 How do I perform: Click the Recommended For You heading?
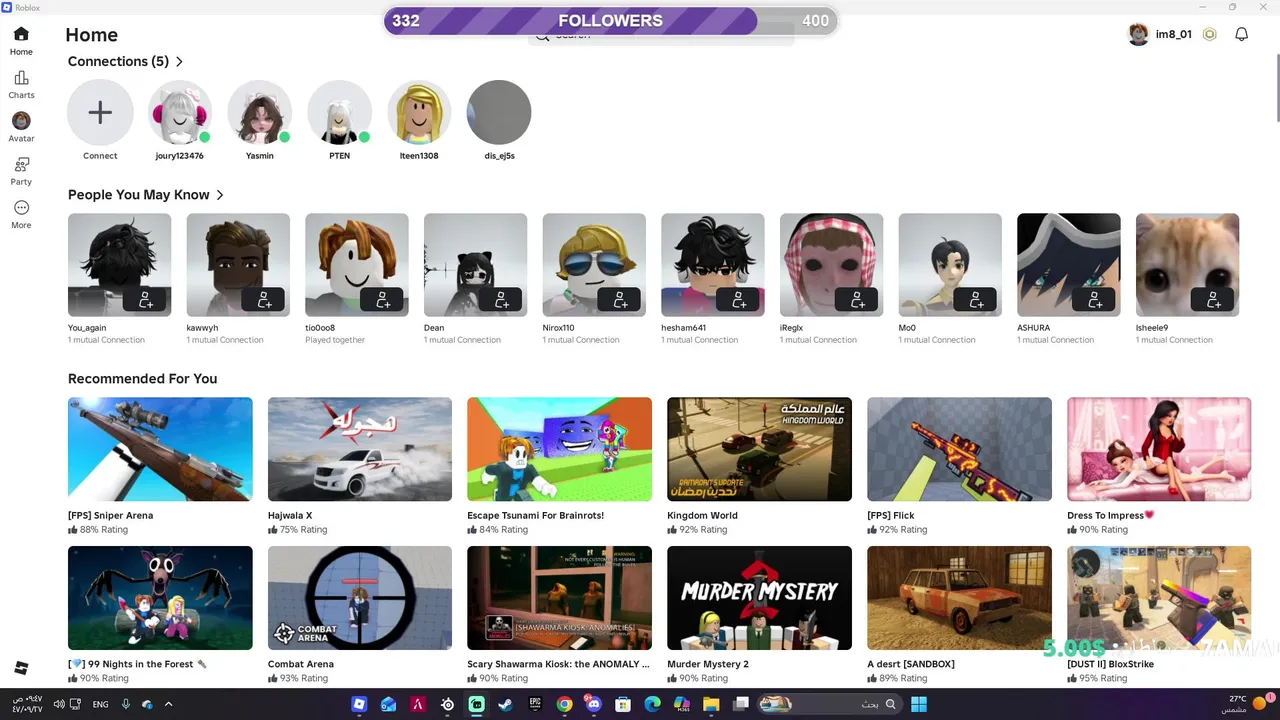[x=142, y=379]
